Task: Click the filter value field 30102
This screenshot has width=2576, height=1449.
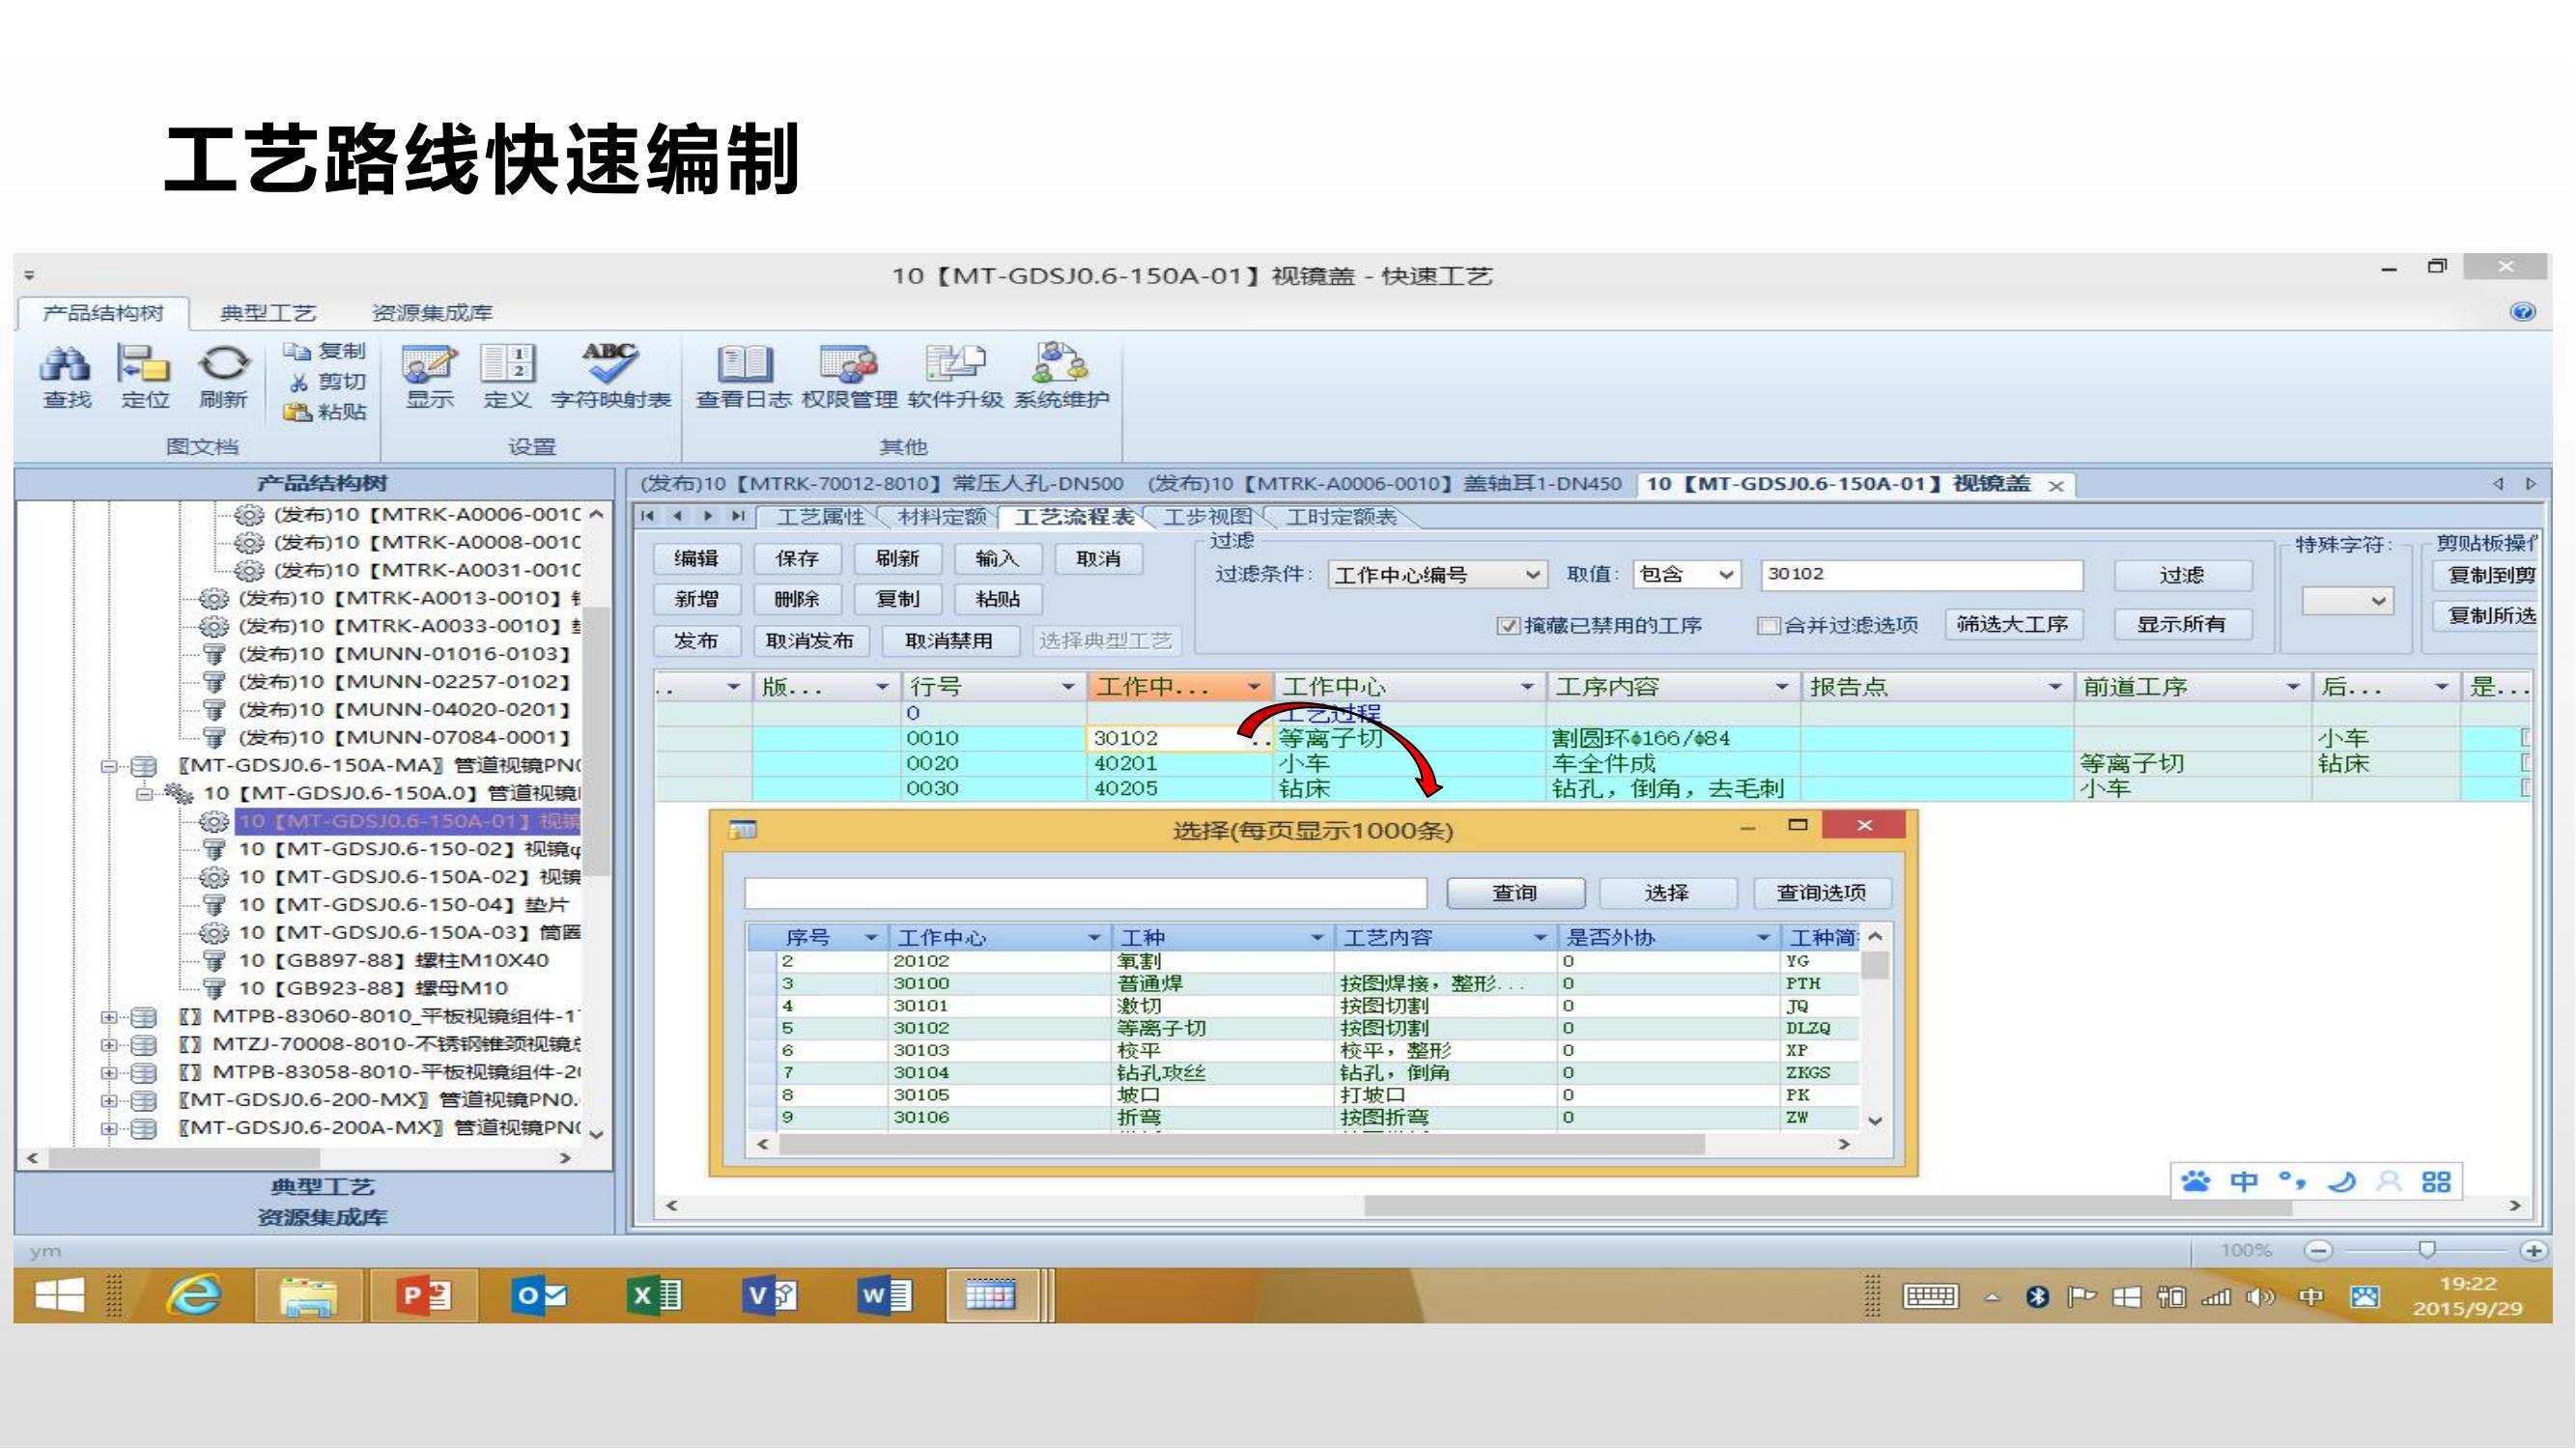Action: [1920, 574]
